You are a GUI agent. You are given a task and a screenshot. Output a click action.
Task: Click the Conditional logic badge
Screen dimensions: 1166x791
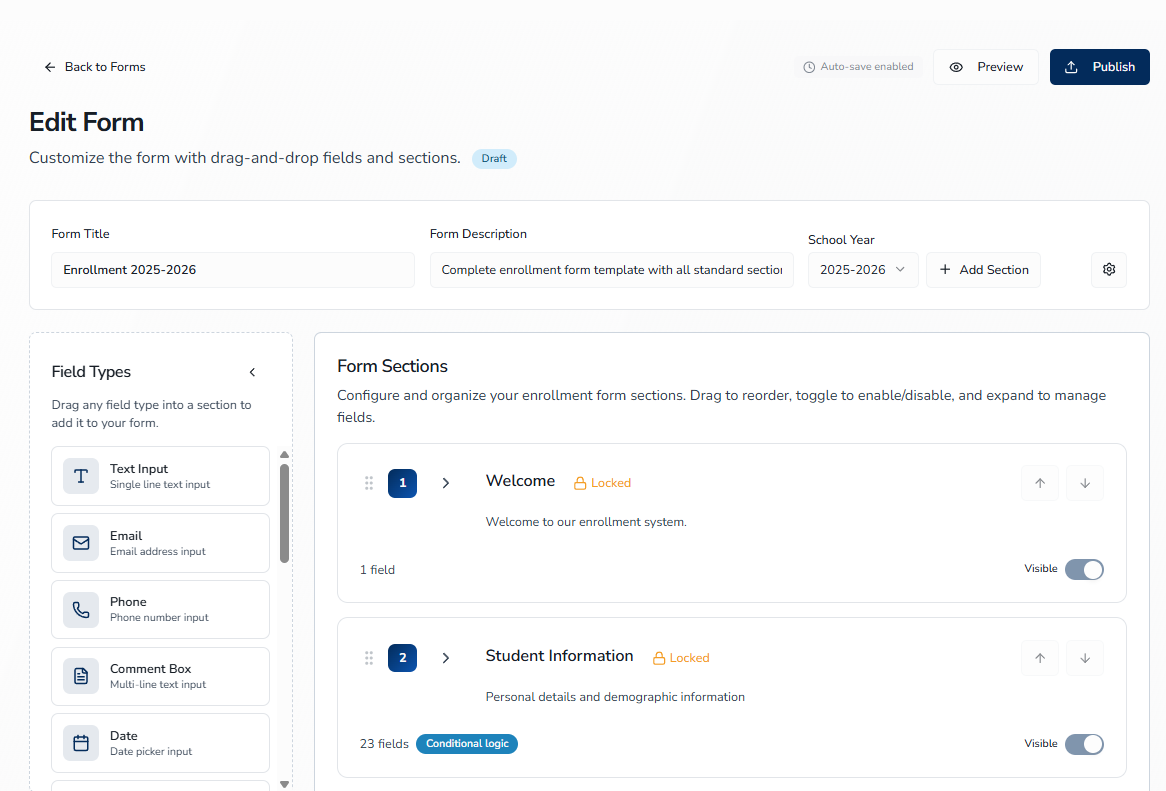(467, 743)
